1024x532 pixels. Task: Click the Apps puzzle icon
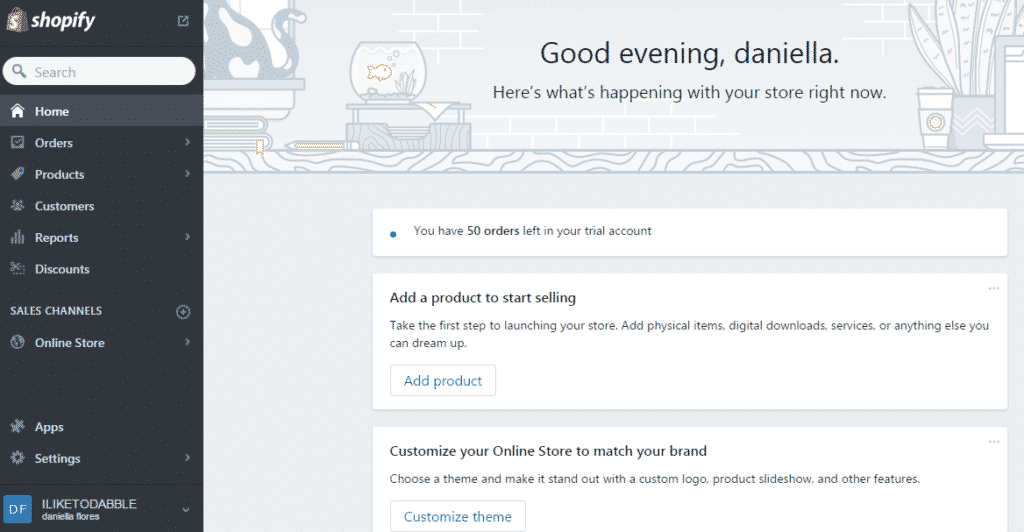pyautogui.click(x=18, y=426)
